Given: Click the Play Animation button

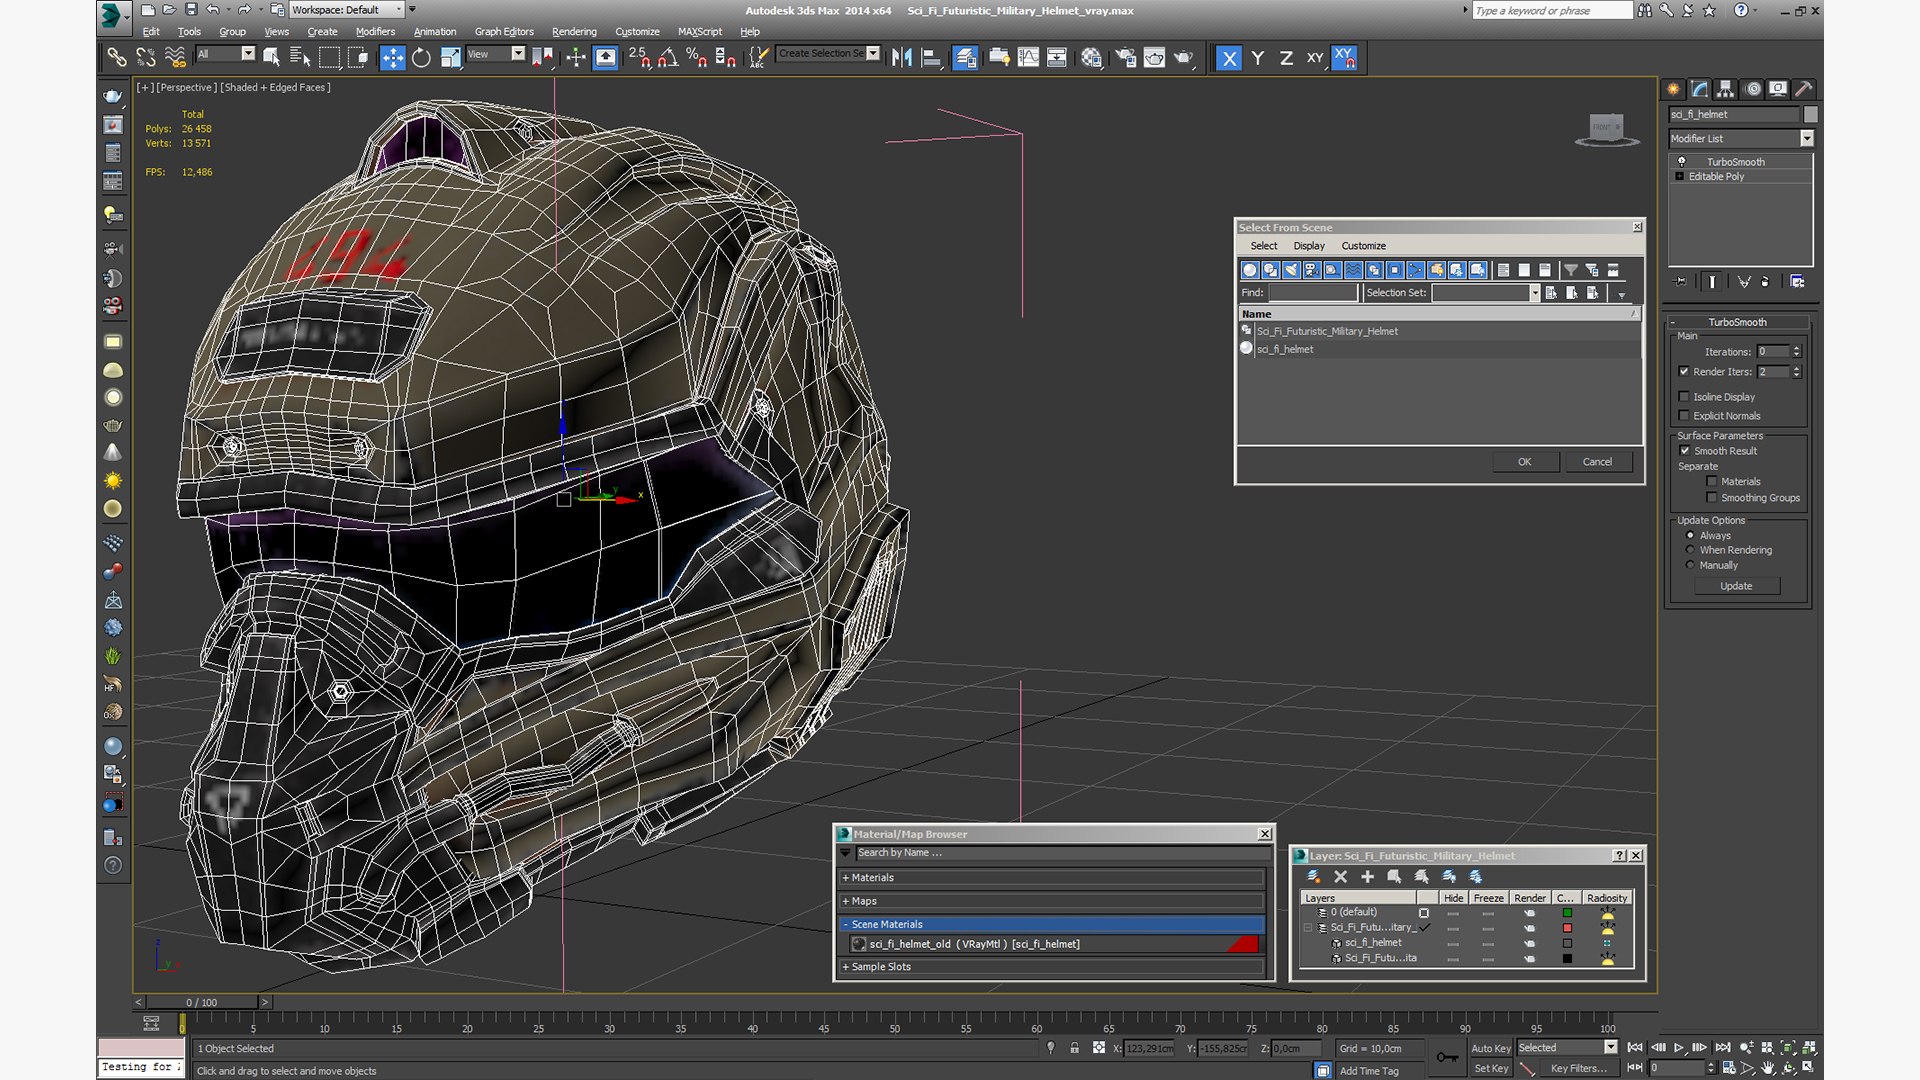Looking at the screenshot, I should tap(1679, 1048).
